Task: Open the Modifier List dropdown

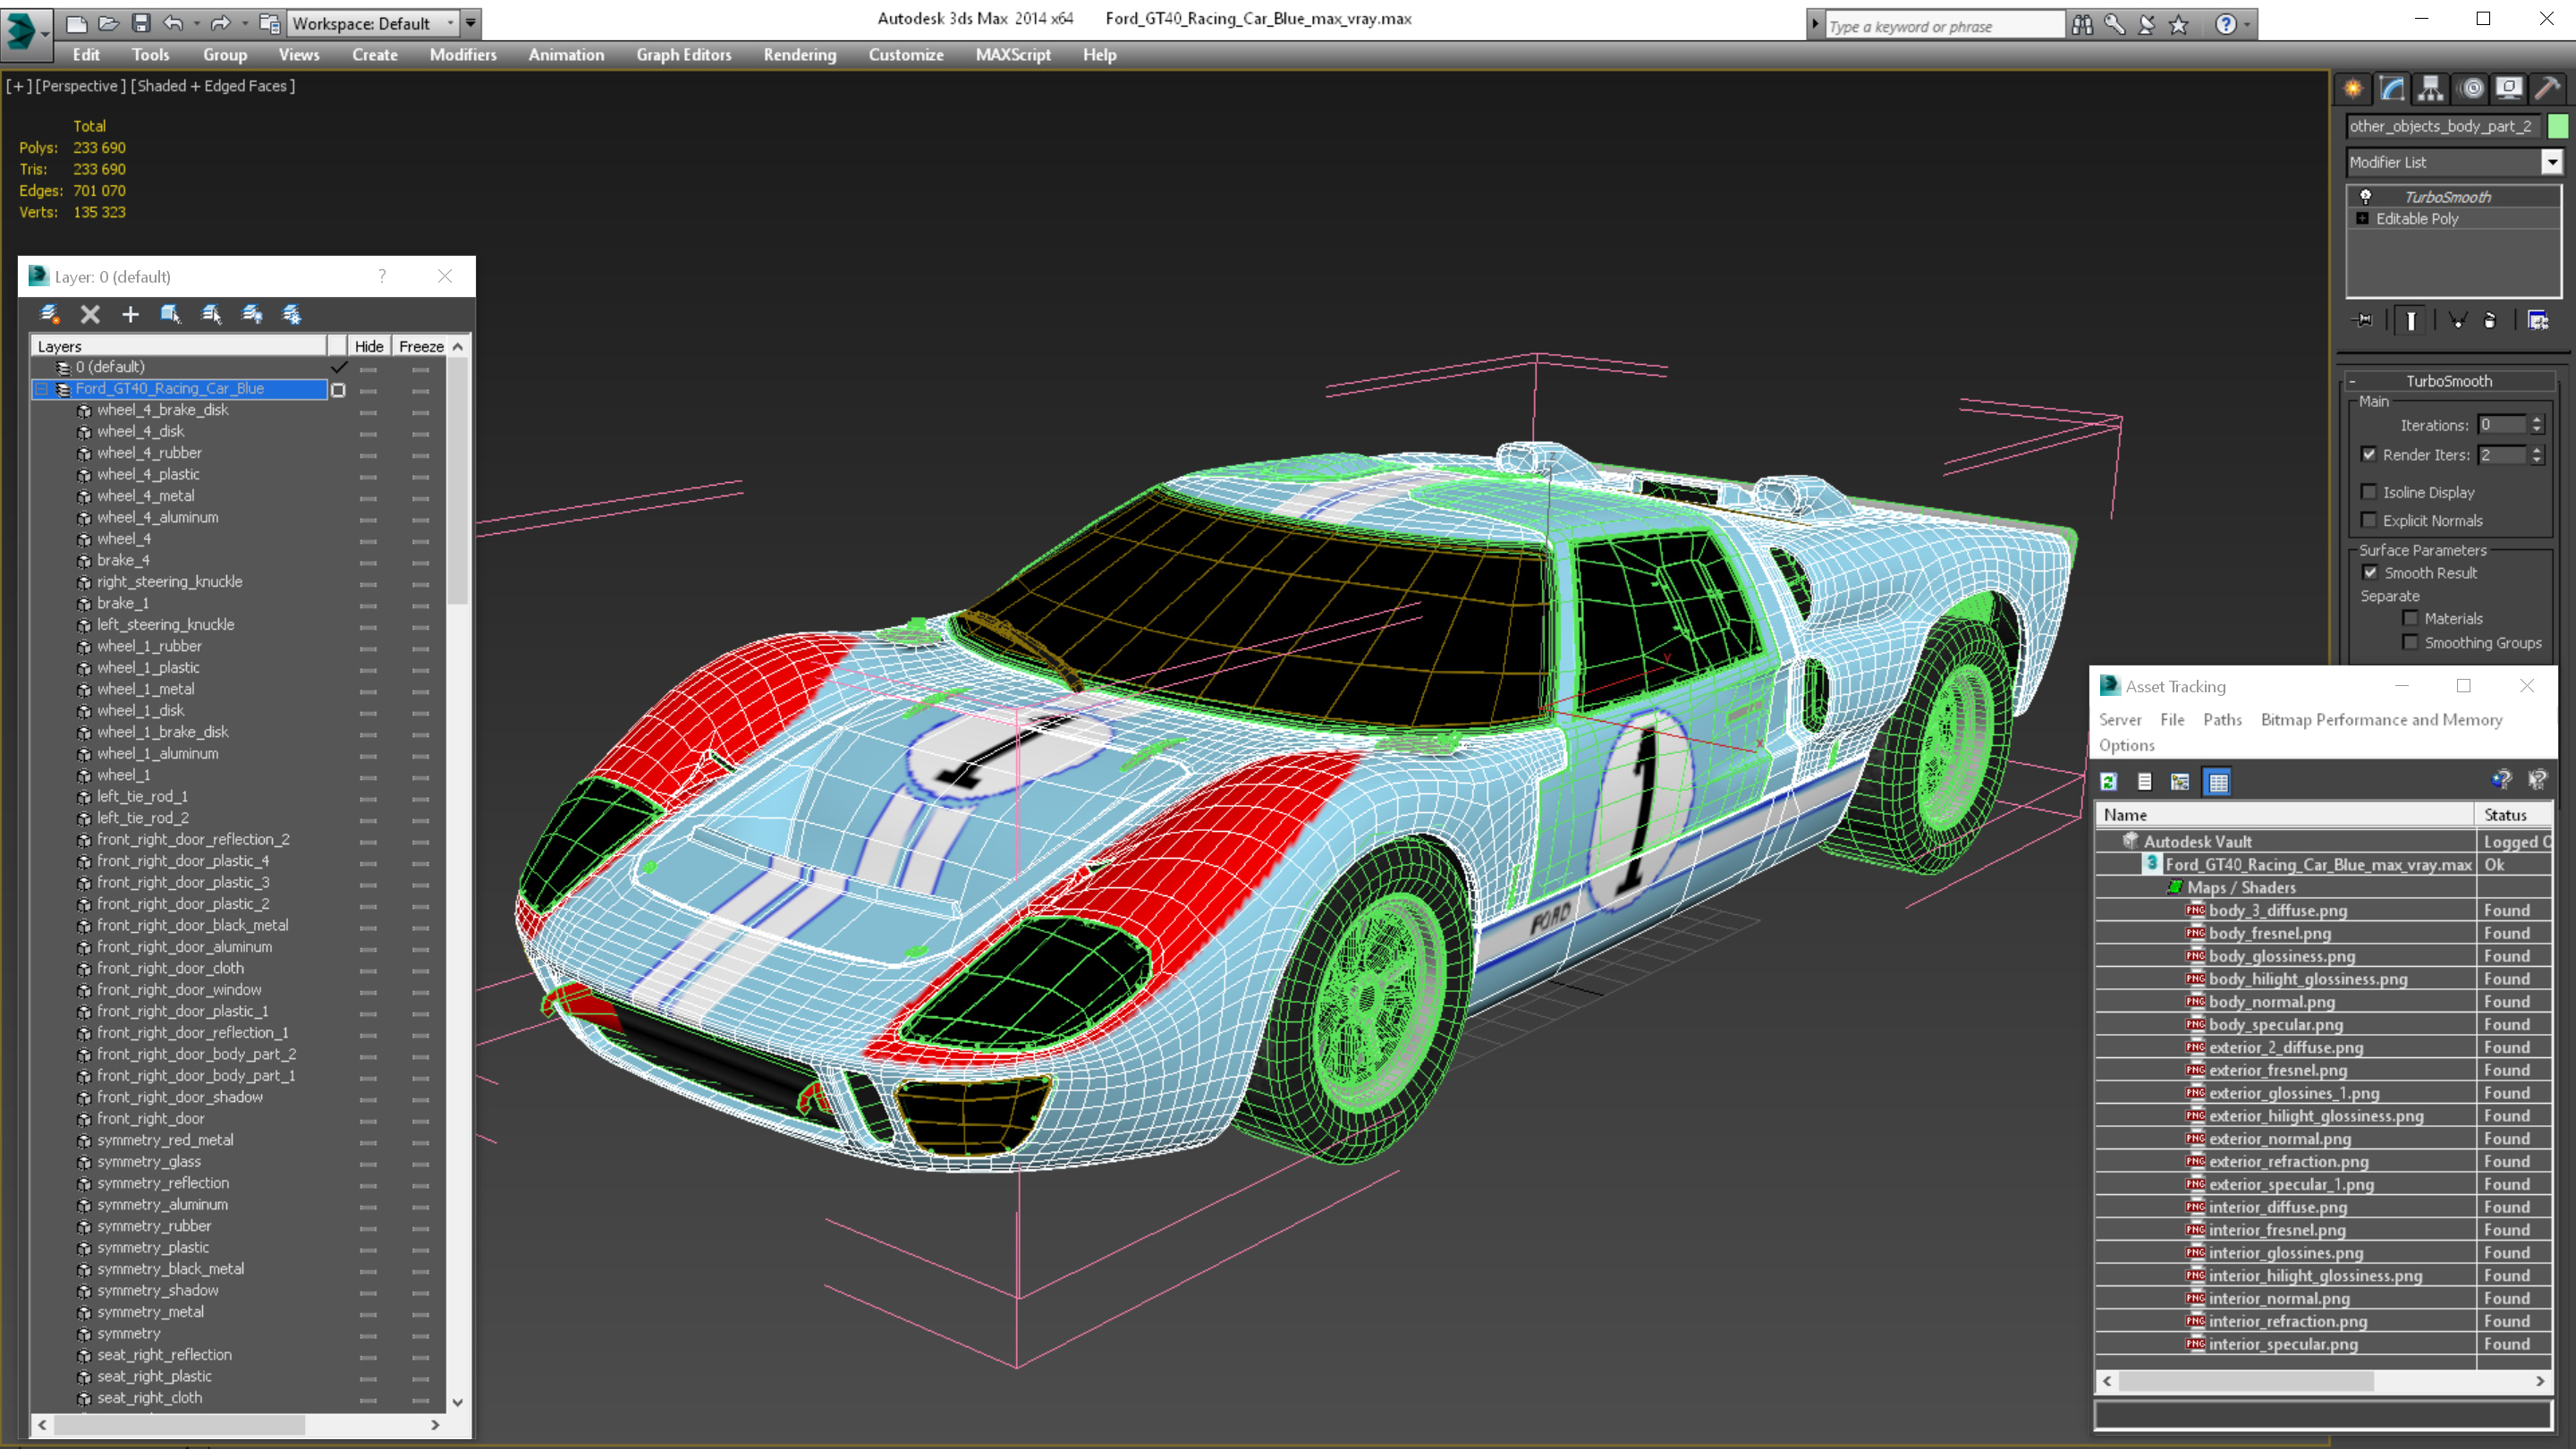Action: 2552,162
